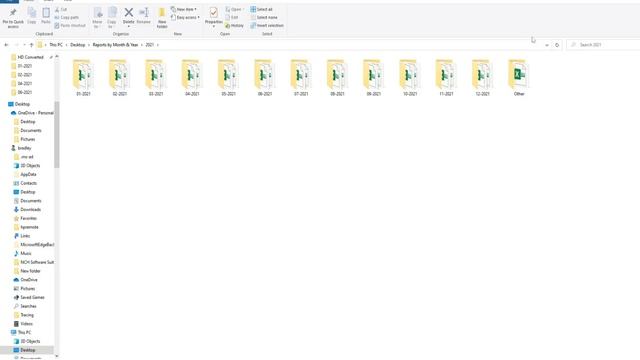The image size is (640, 360).
Task: Click Links in navigation pane
Action: pos(22,236)
